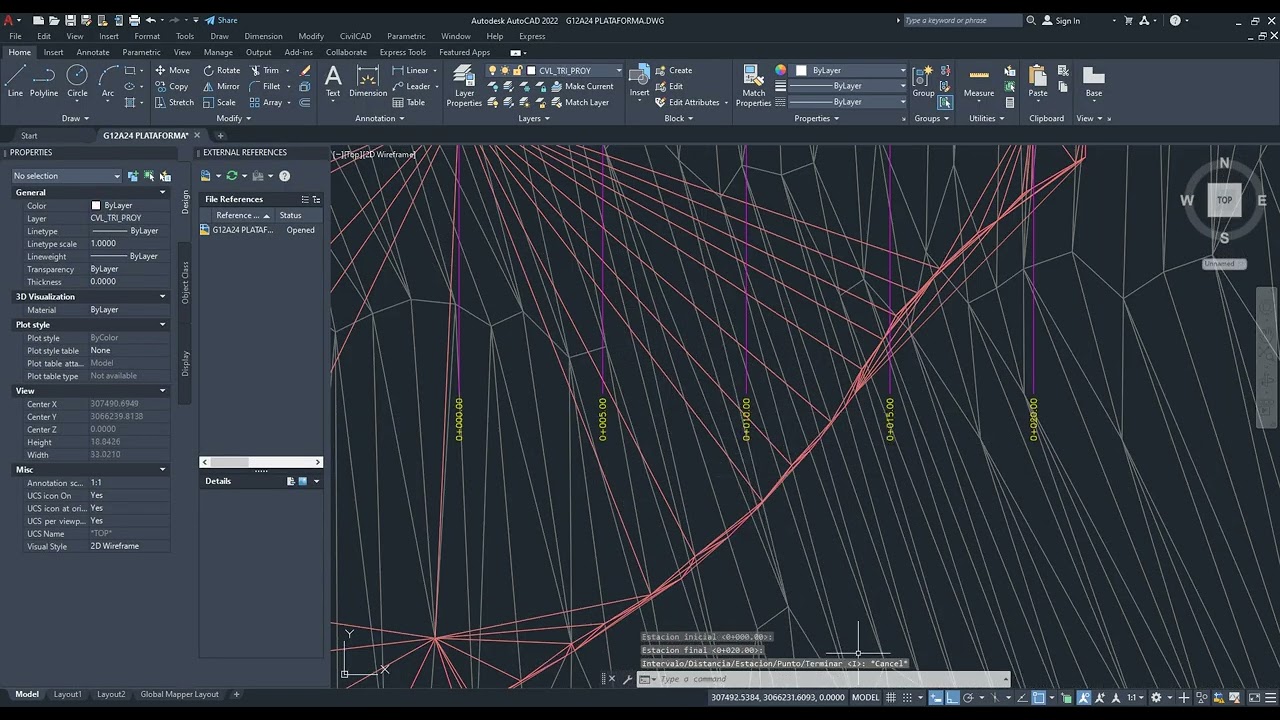Click the Erase tool icon

point(305,70)
